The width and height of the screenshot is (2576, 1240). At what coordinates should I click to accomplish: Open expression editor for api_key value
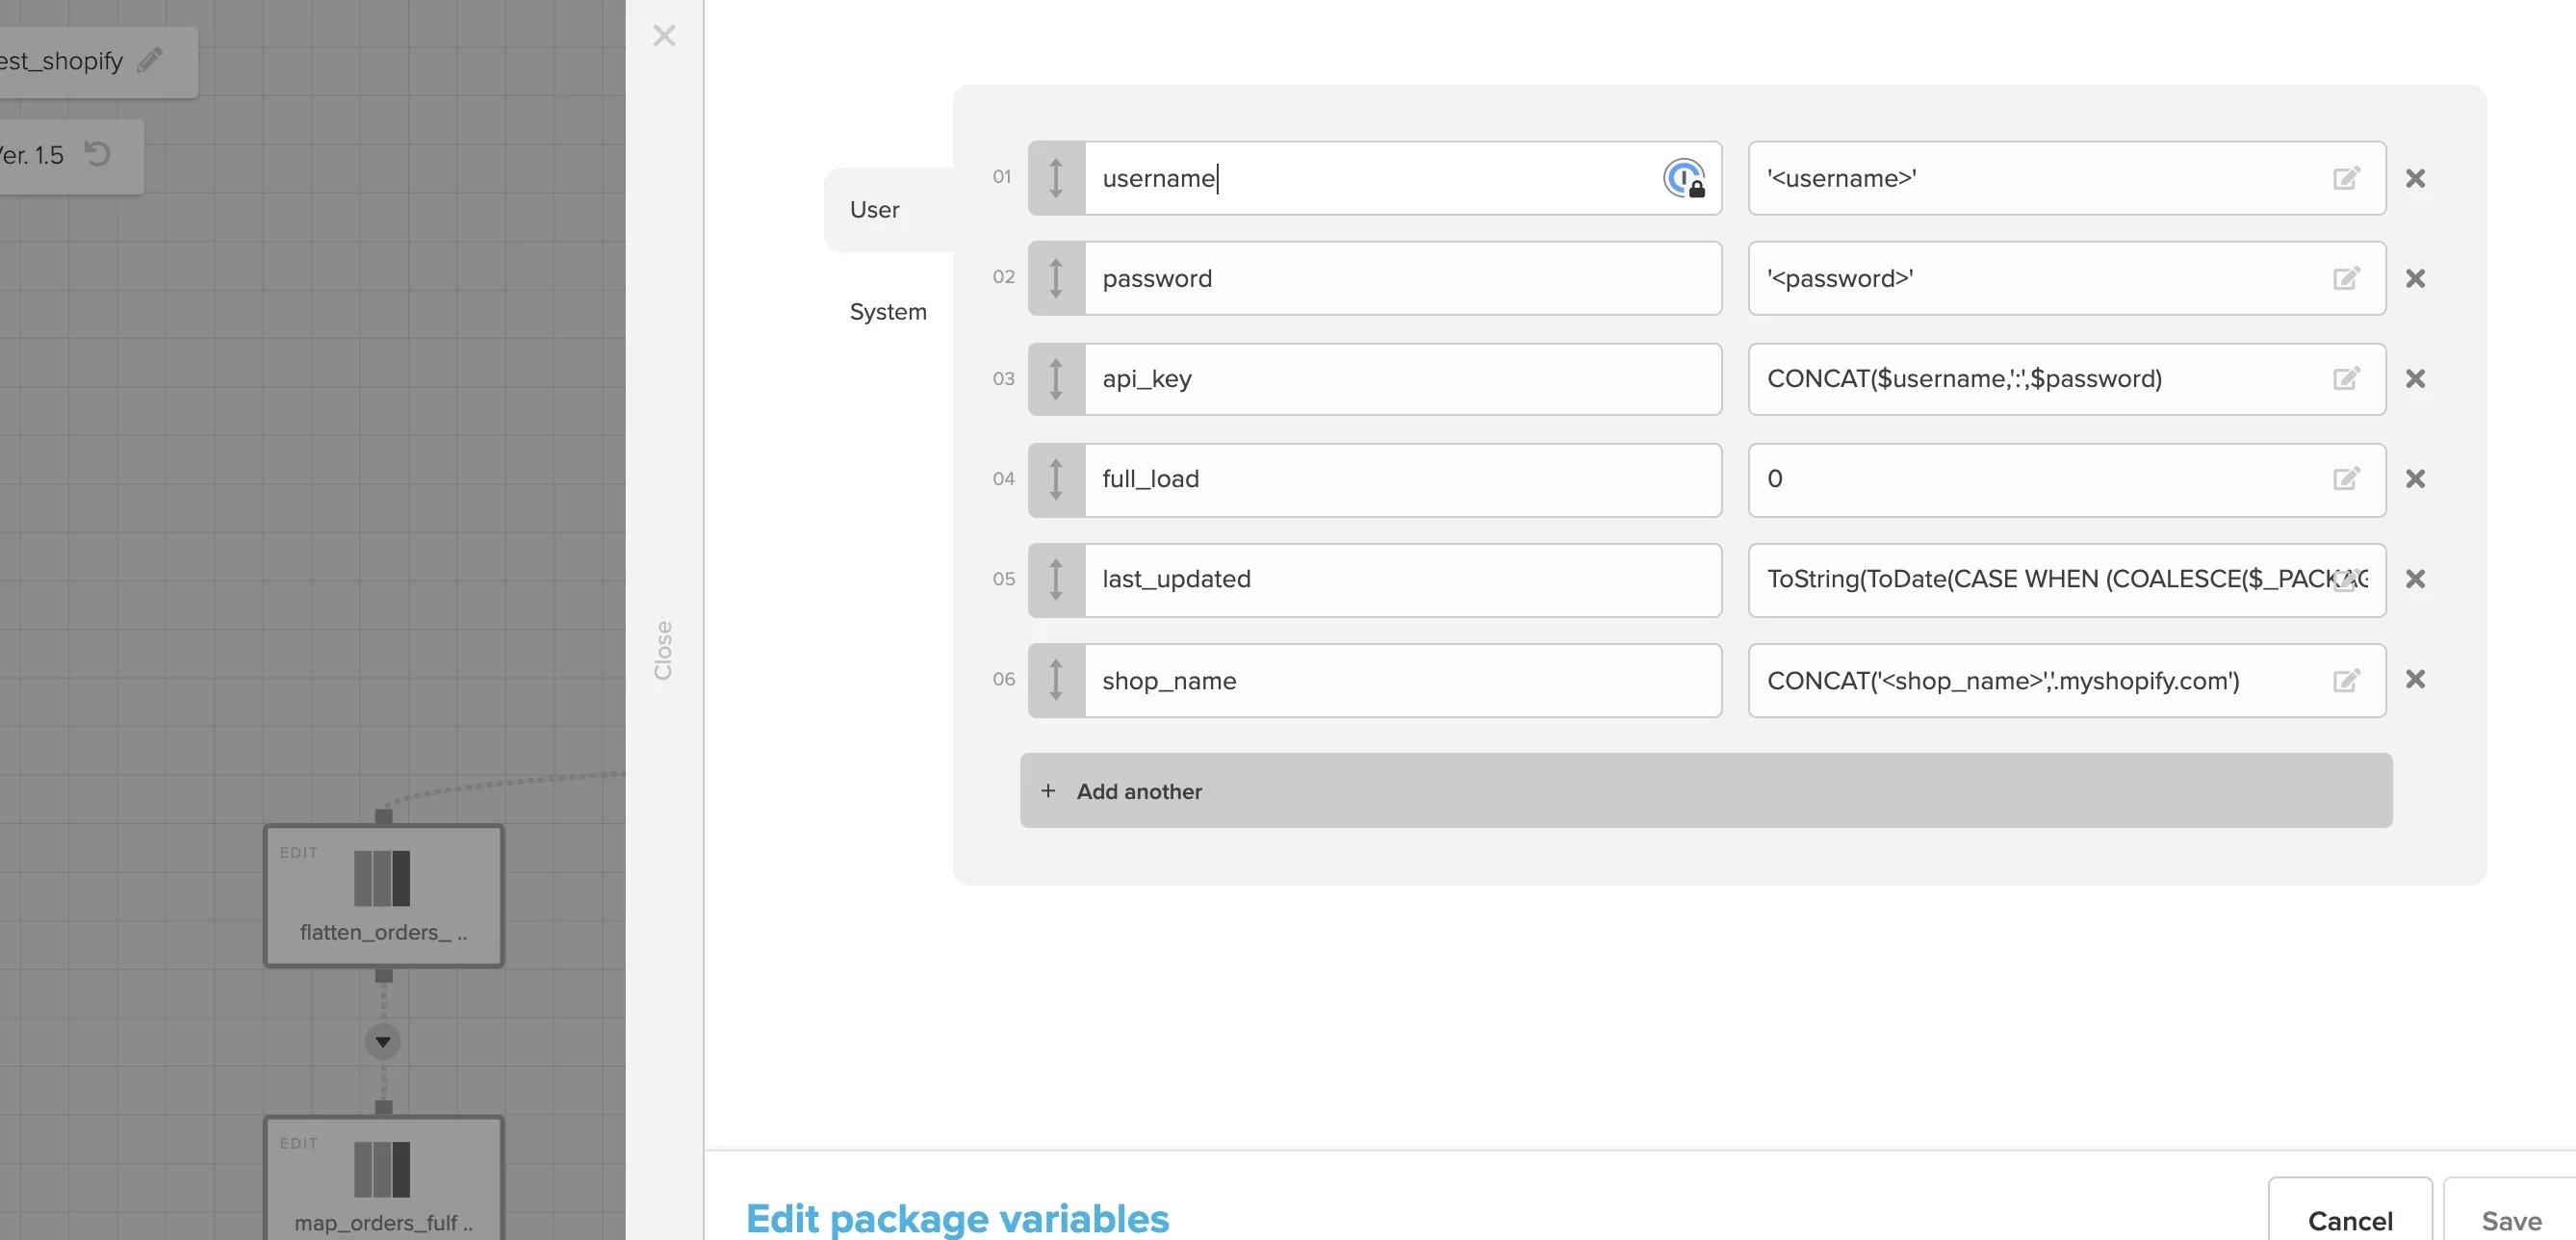(x=2346, y=379)
